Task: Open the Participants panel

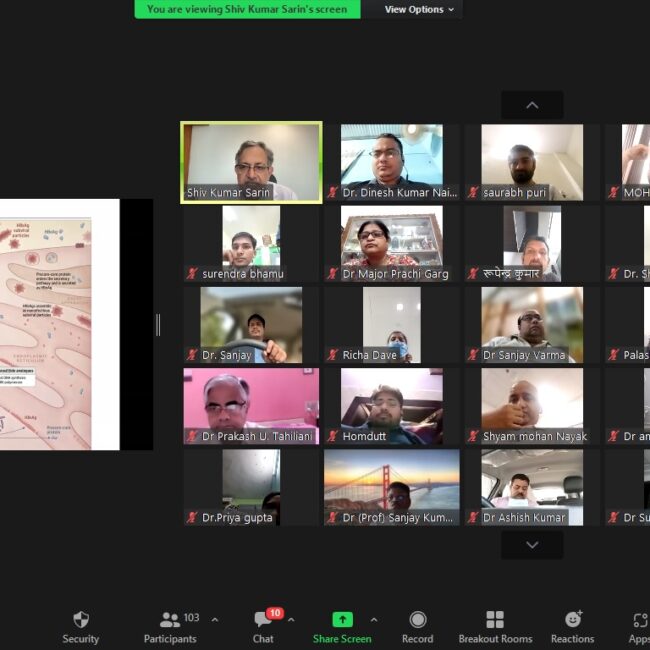Action: click(x=170, y=620)
